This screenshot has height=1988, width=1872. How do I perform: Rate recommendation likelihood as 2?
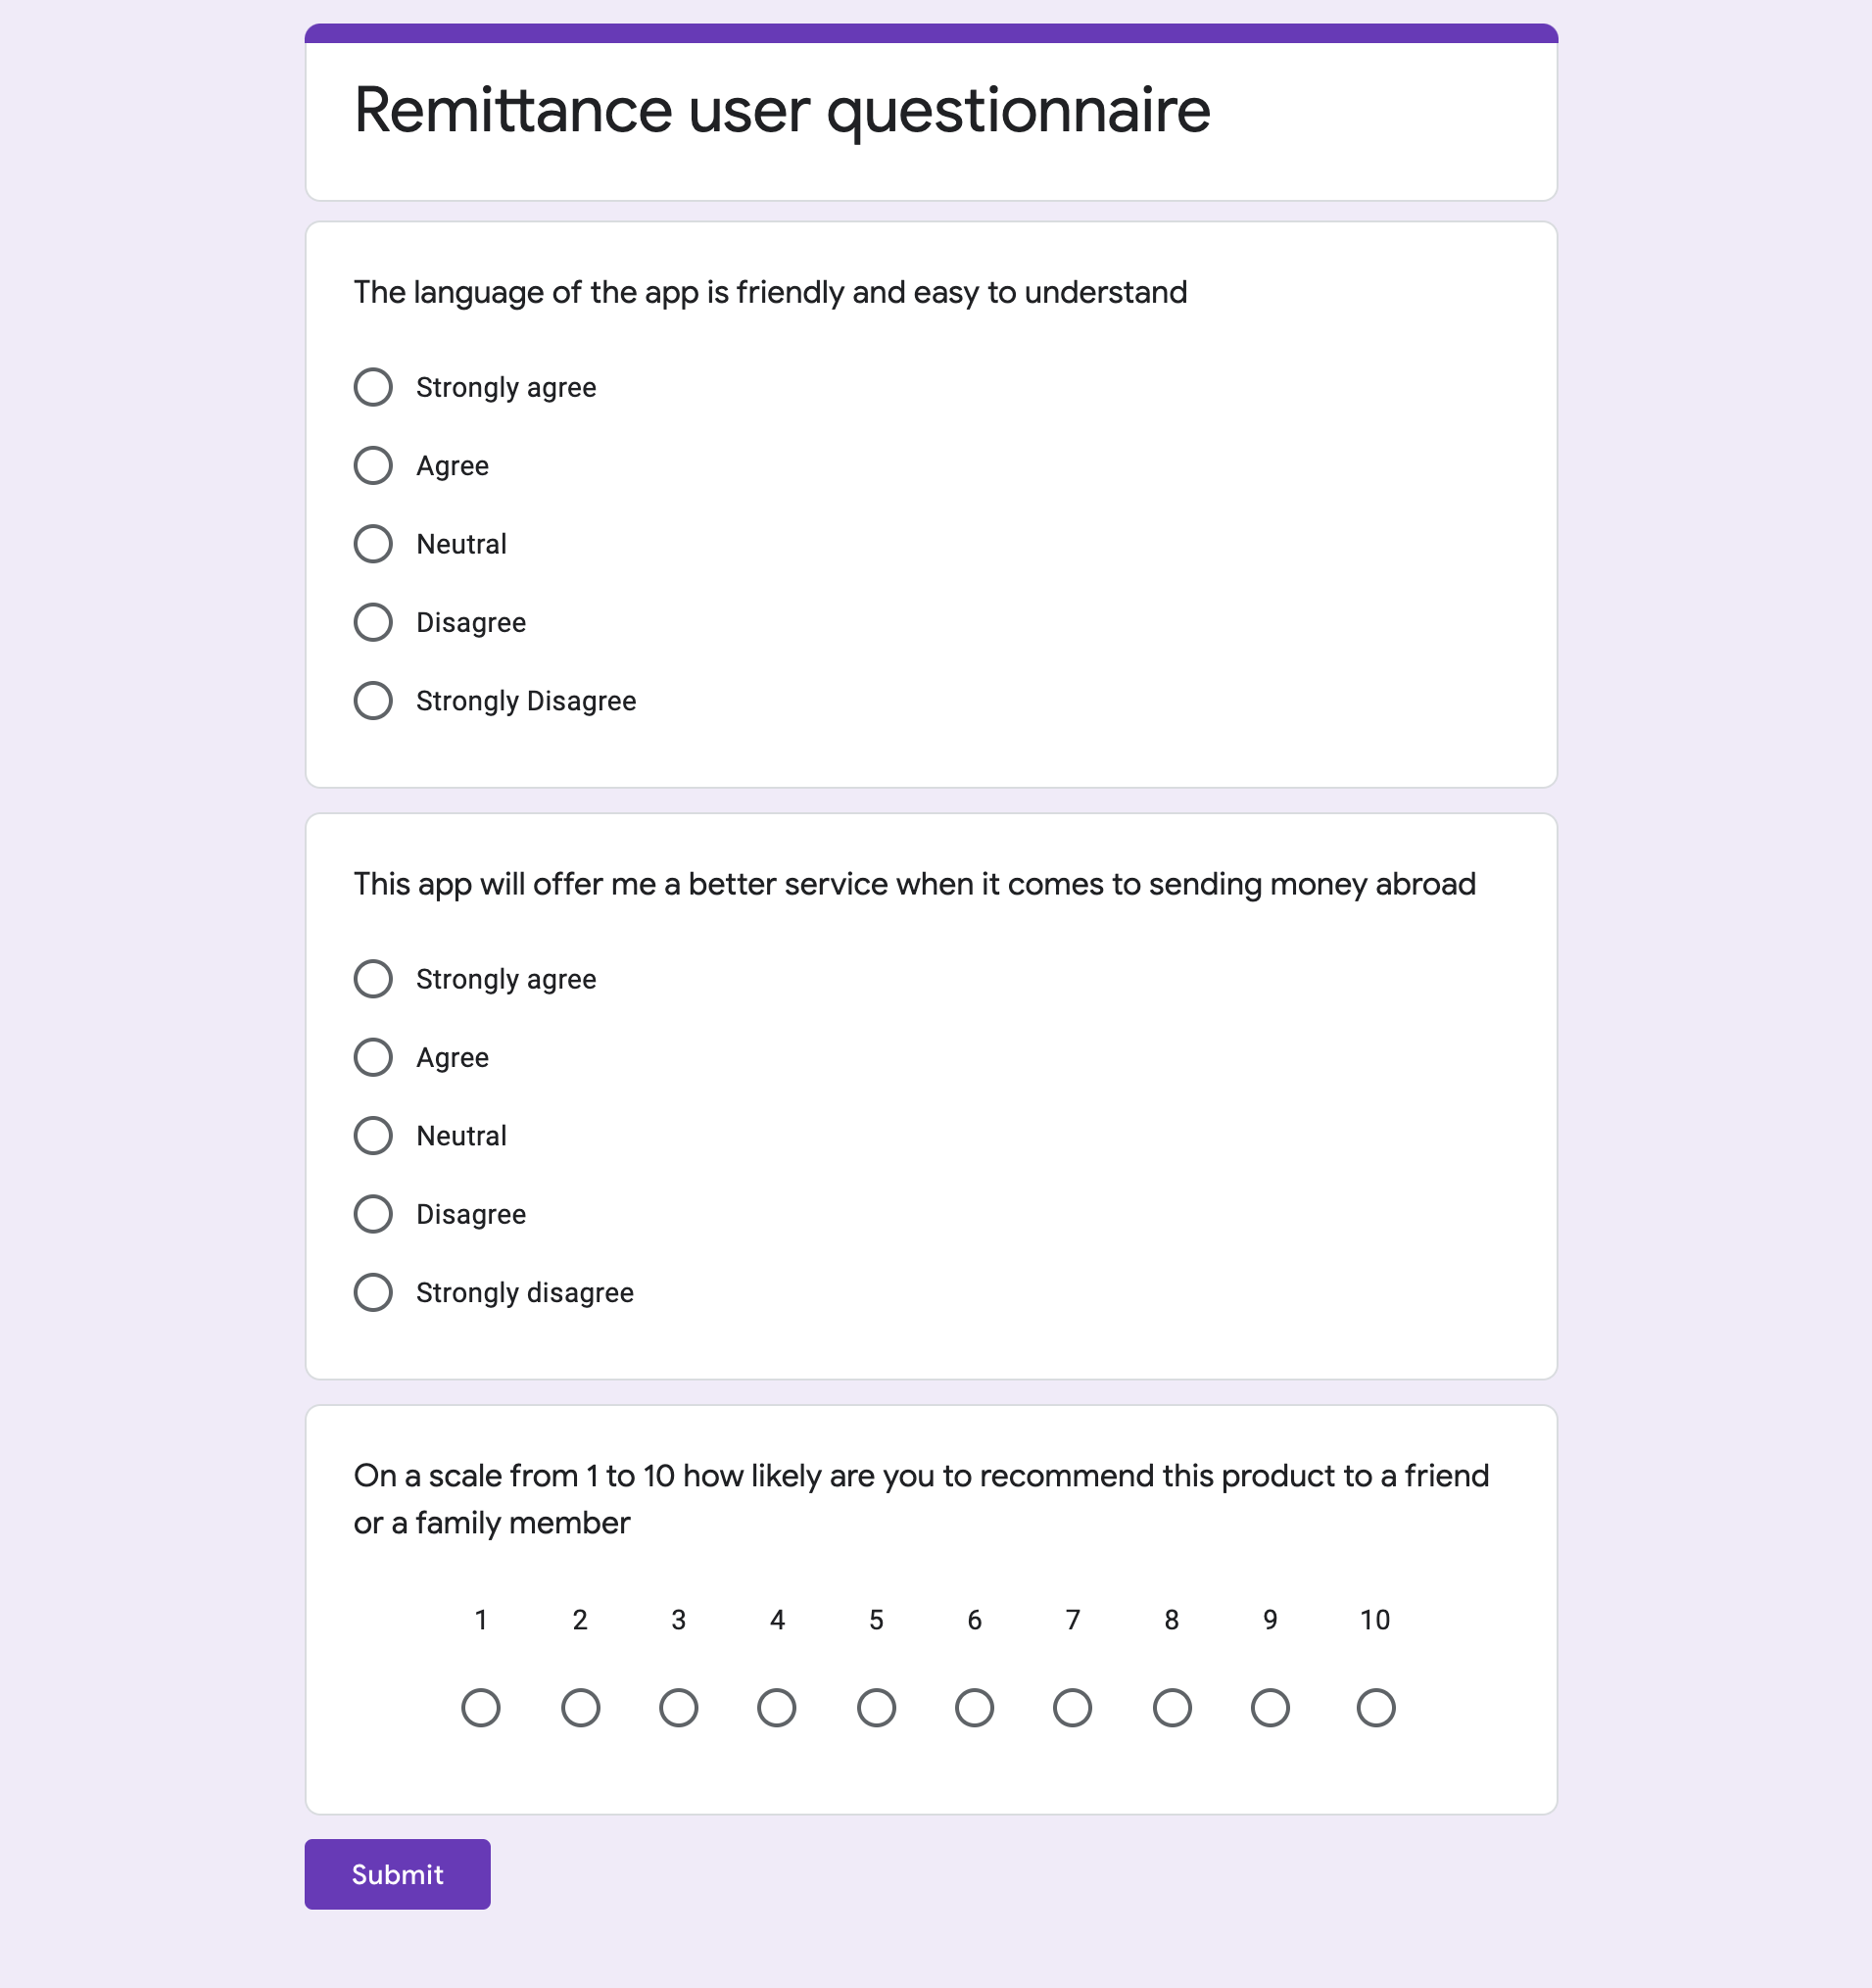[580, 1708]
